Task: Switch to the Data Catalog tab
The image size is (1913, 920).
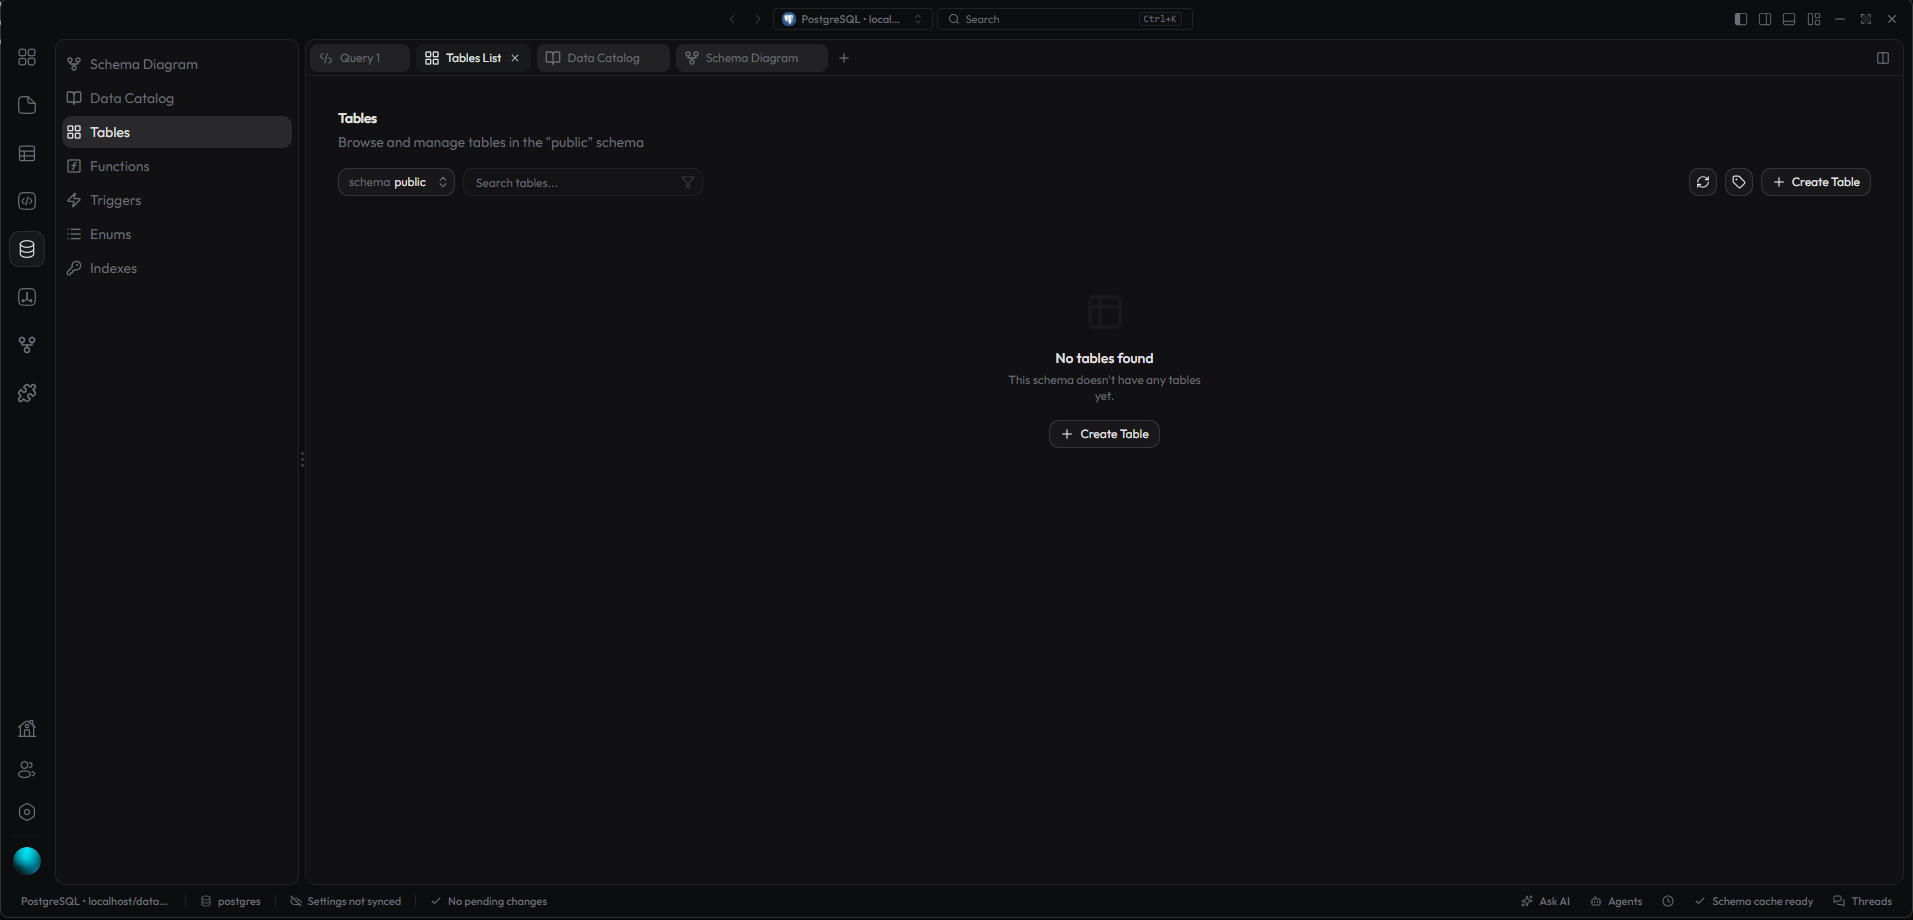Action: (x=603, y=58)
